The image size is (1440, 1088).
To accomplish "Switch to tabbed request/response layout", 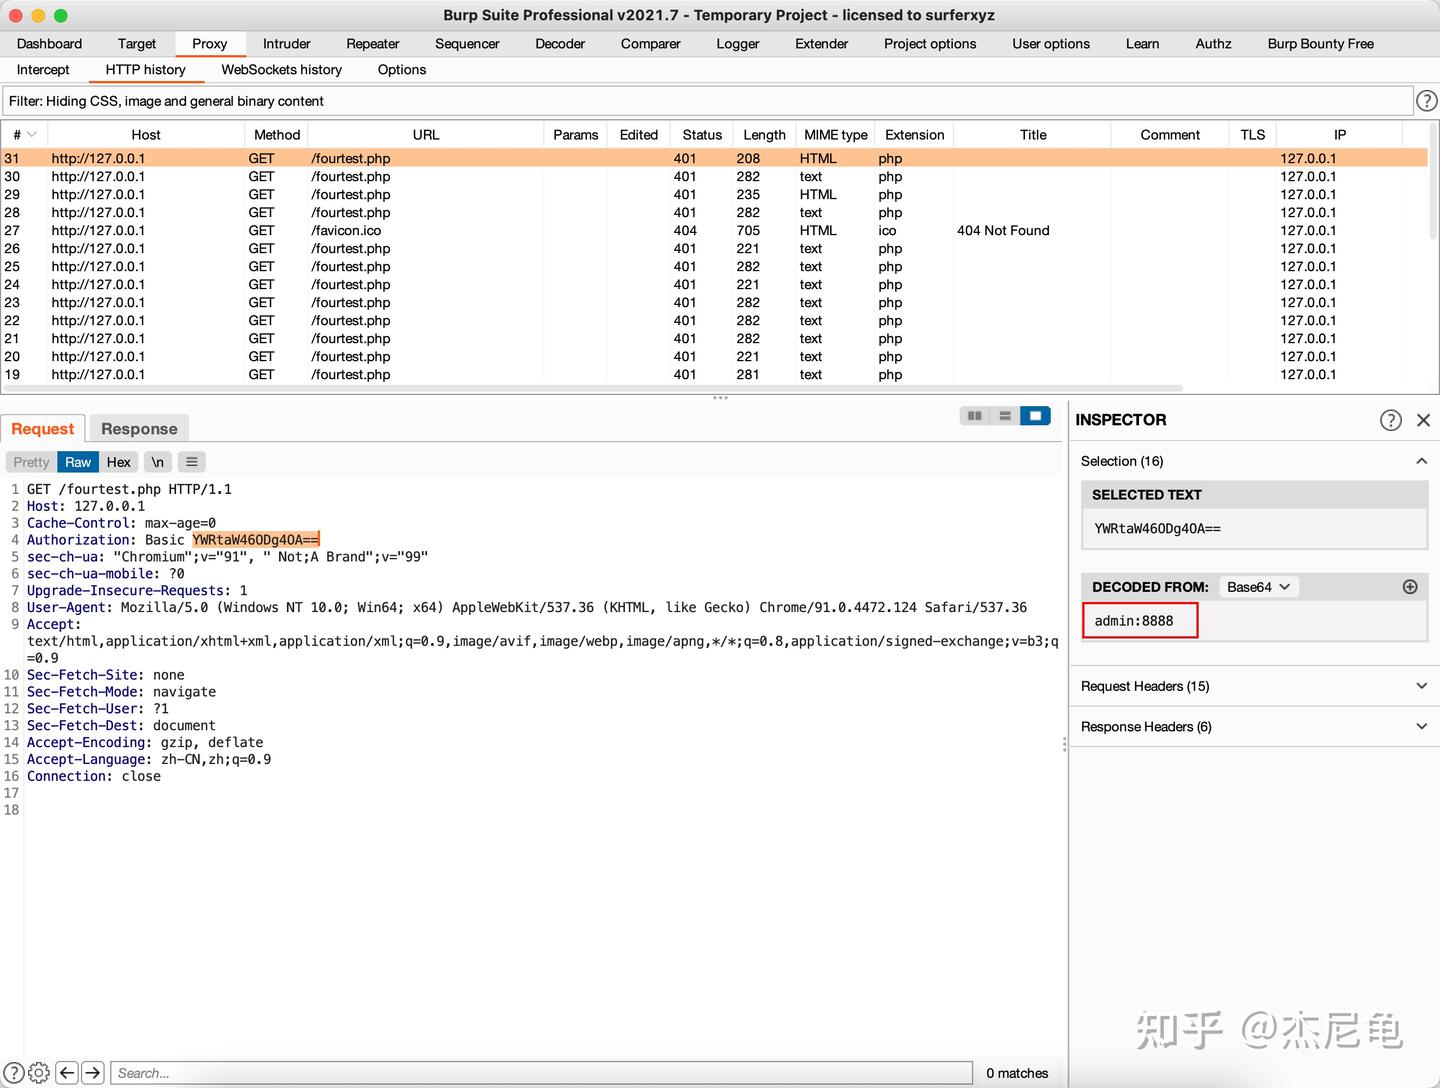I will coord(1035,416).
